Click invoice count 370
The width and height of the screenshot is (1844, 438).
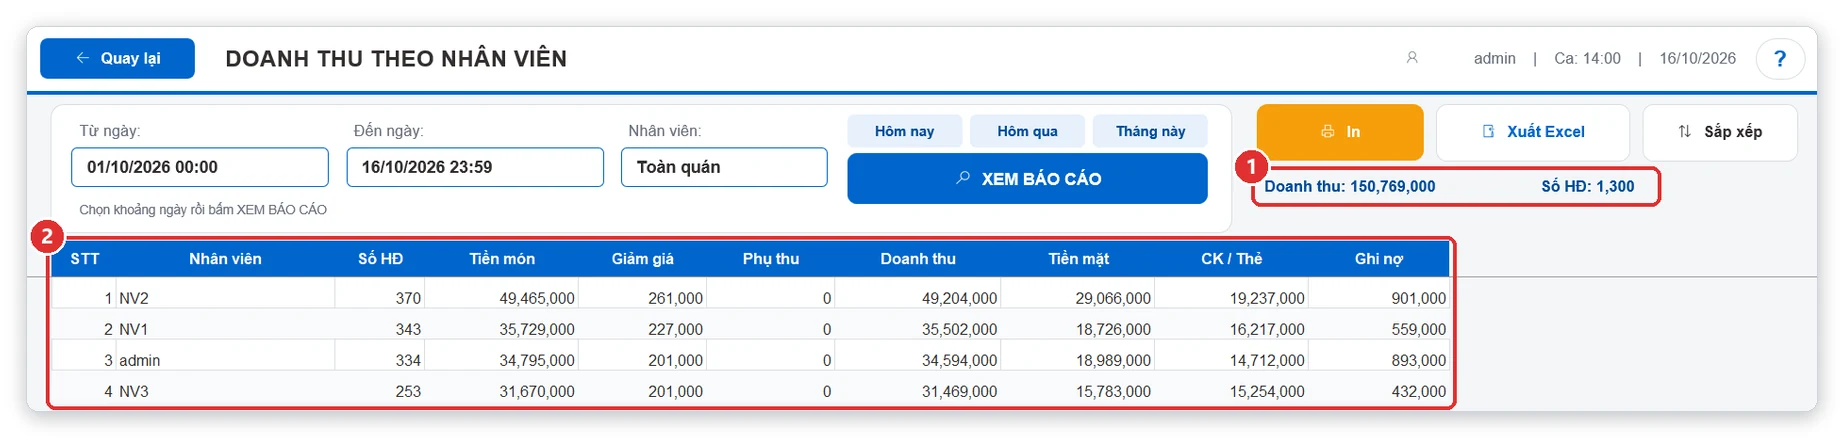point(408,298)
